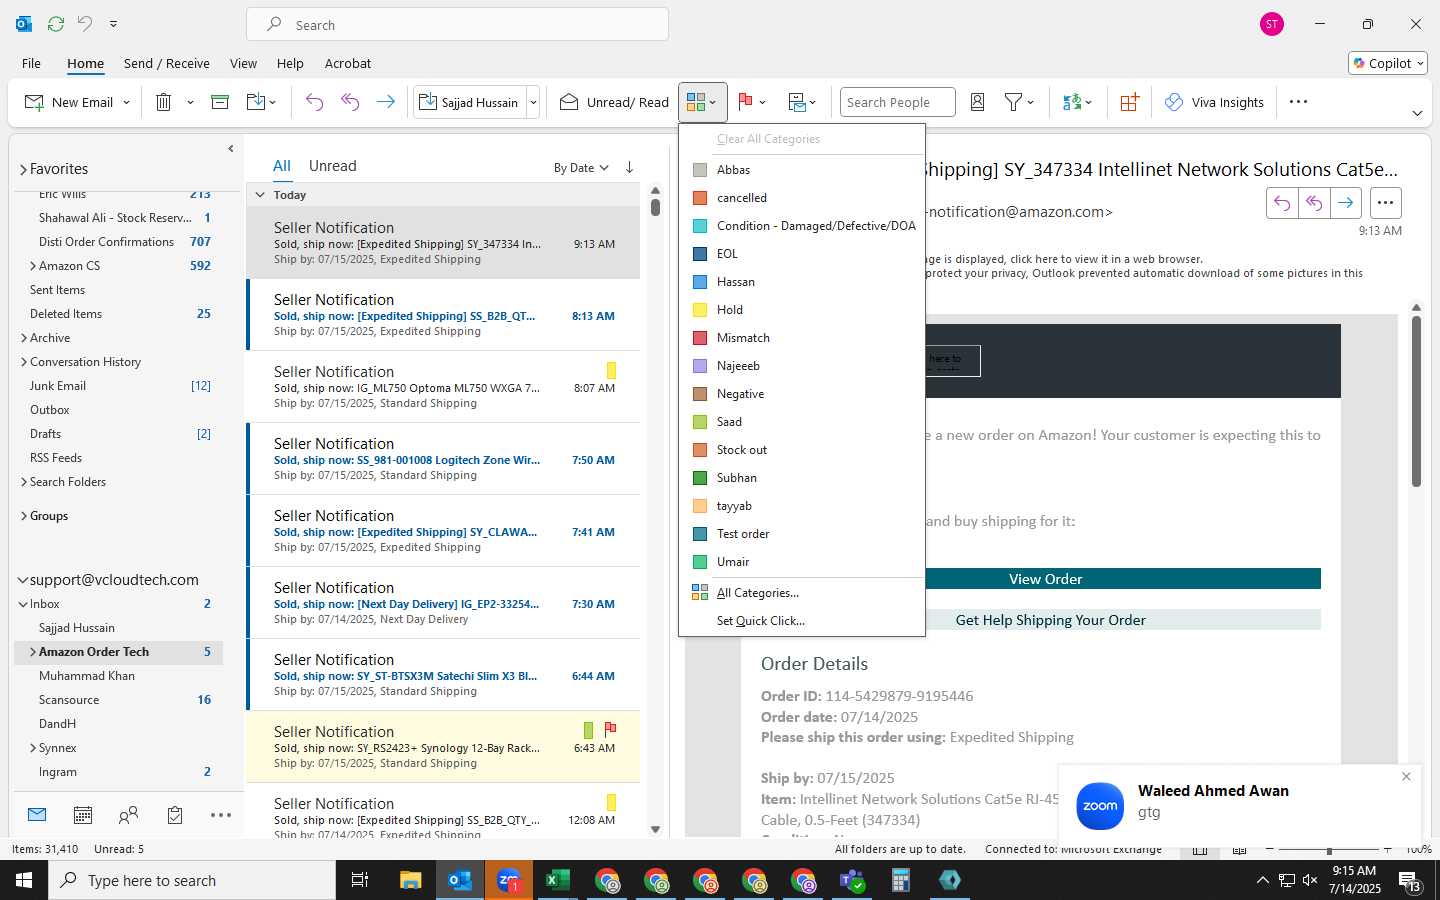Open the Address Book icon
This screenshot has width=1440, height=900.
tap(978, 102)
